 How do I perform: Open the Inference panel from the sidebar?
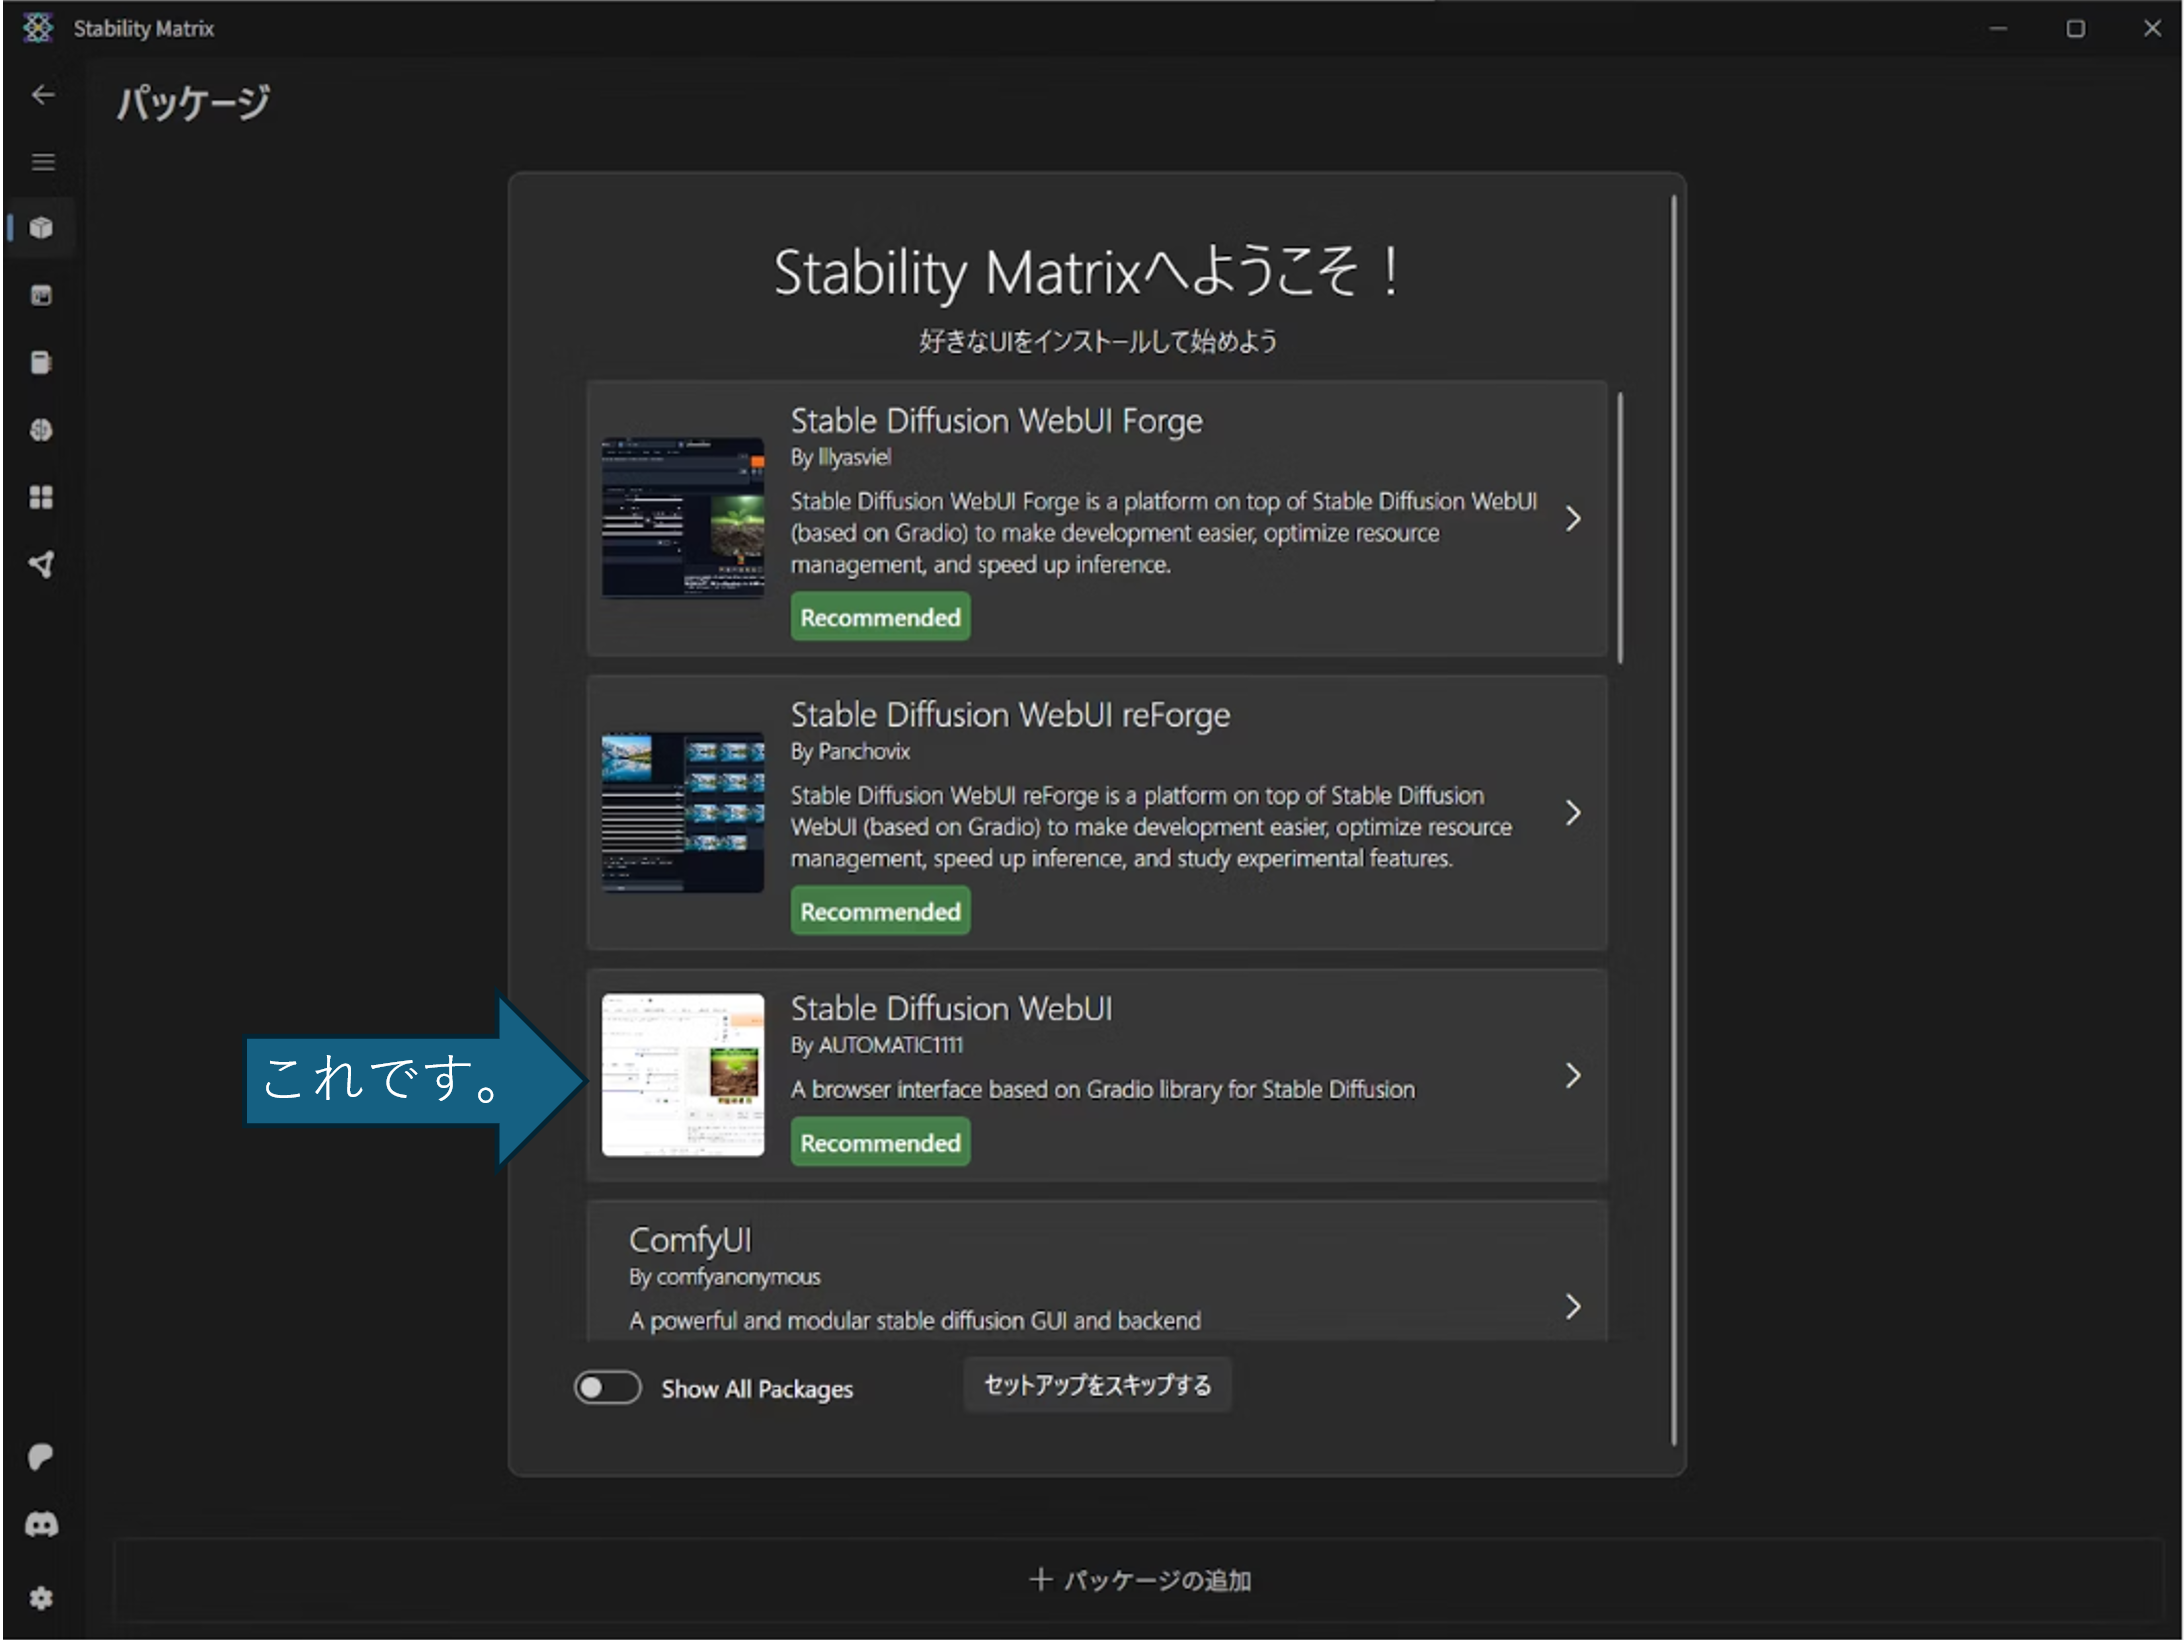[x=42, y=296]
